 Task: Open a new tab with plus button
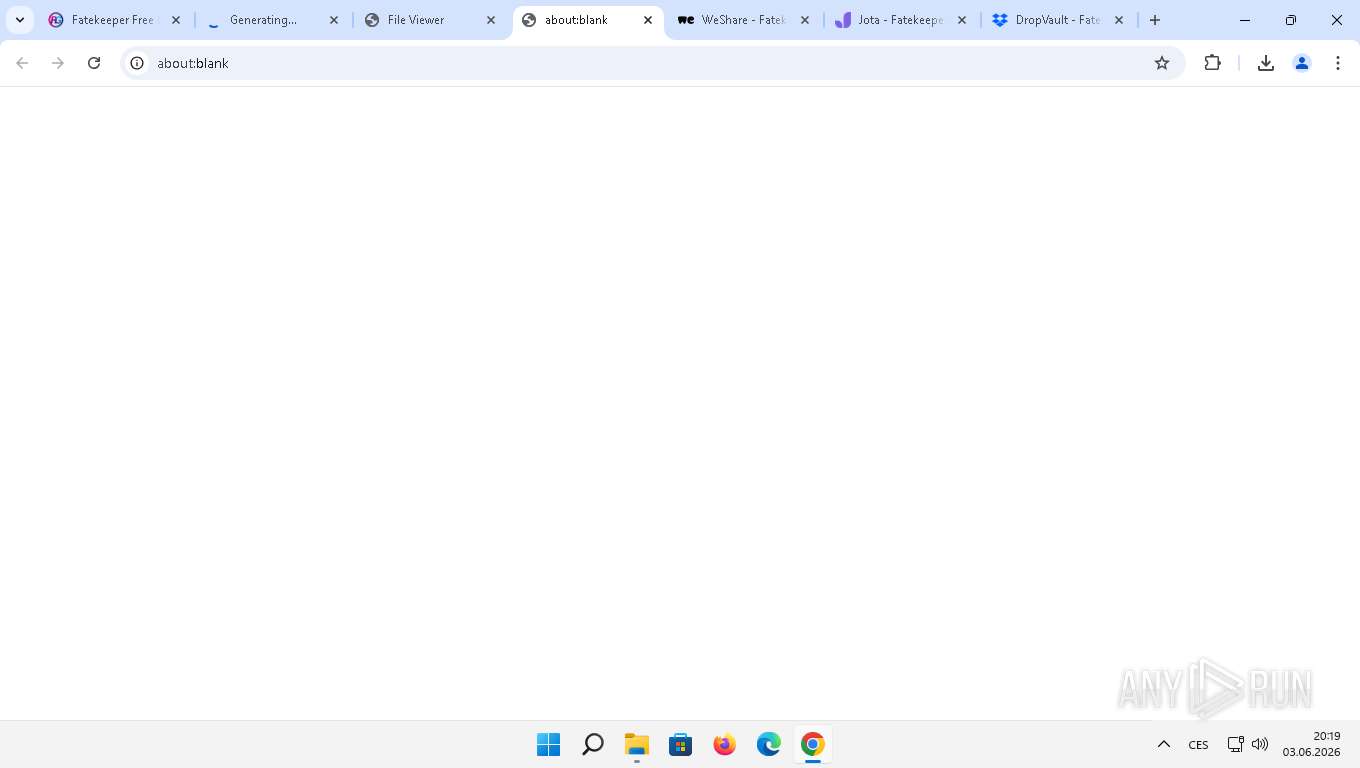point(1155,20)
